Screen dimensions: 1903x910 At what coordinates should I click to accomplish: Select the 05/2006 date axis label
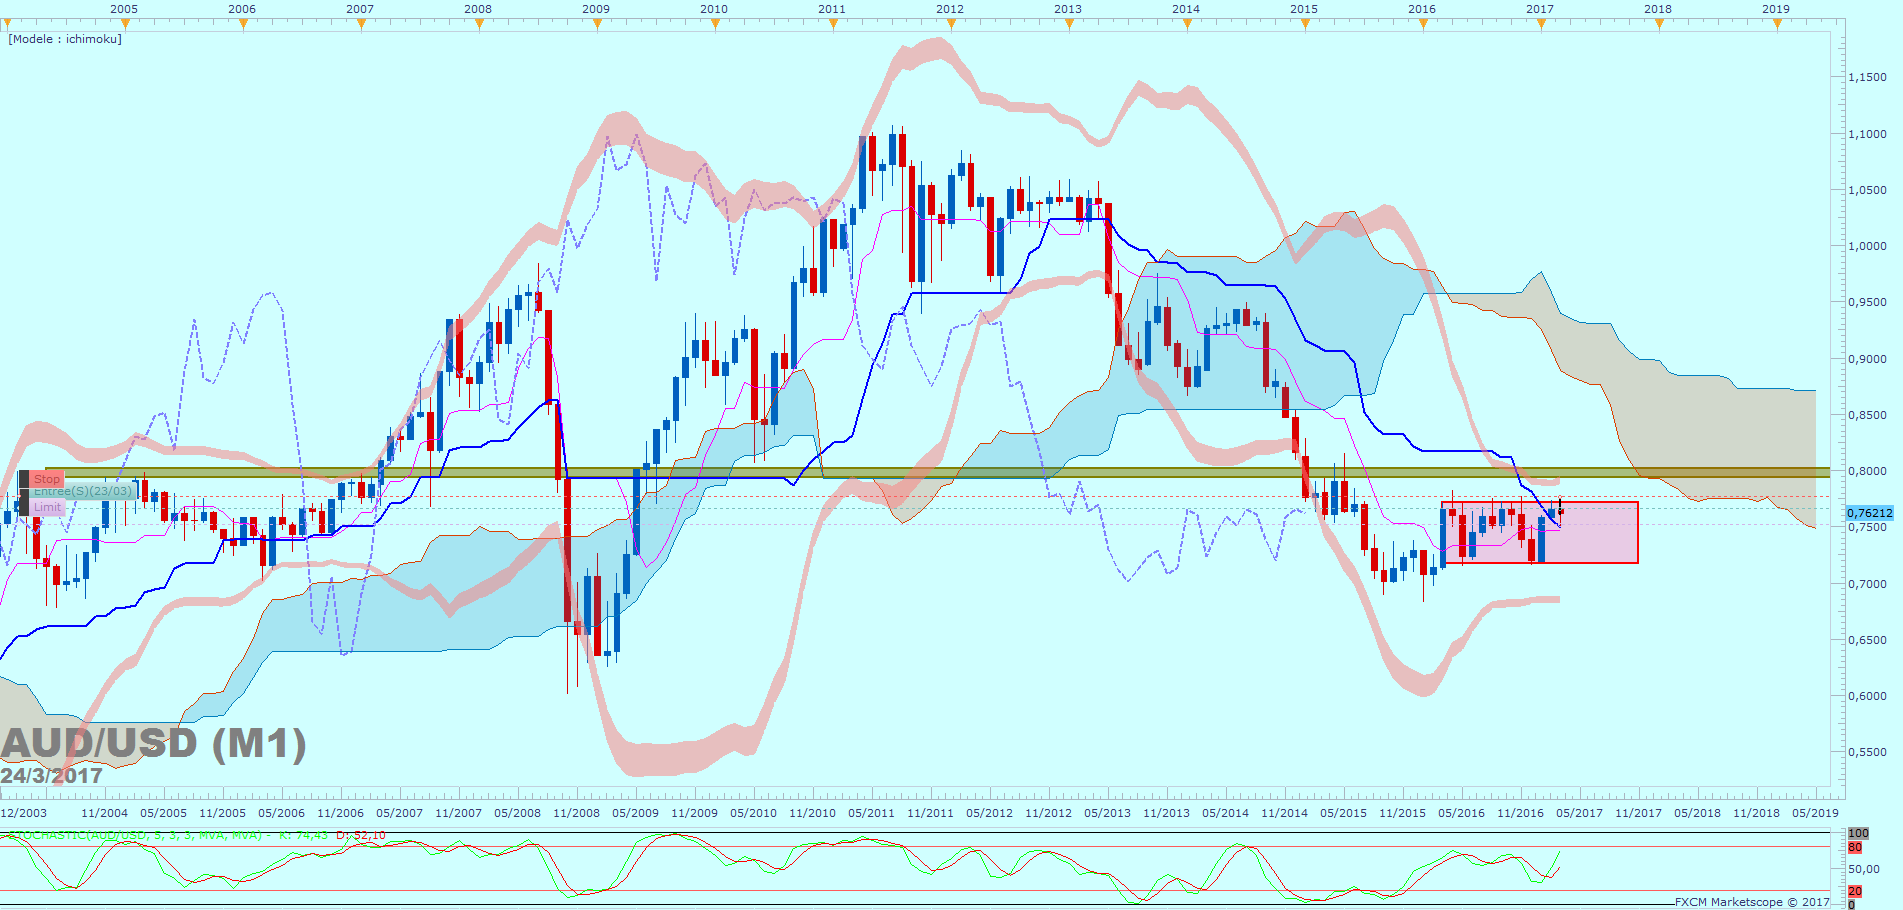(281, 813)
